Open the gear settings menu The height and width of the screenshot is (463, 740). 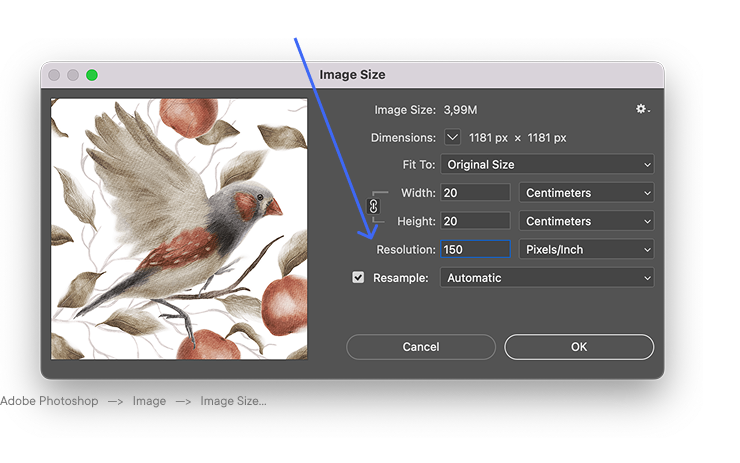click(x=643, y=109)
